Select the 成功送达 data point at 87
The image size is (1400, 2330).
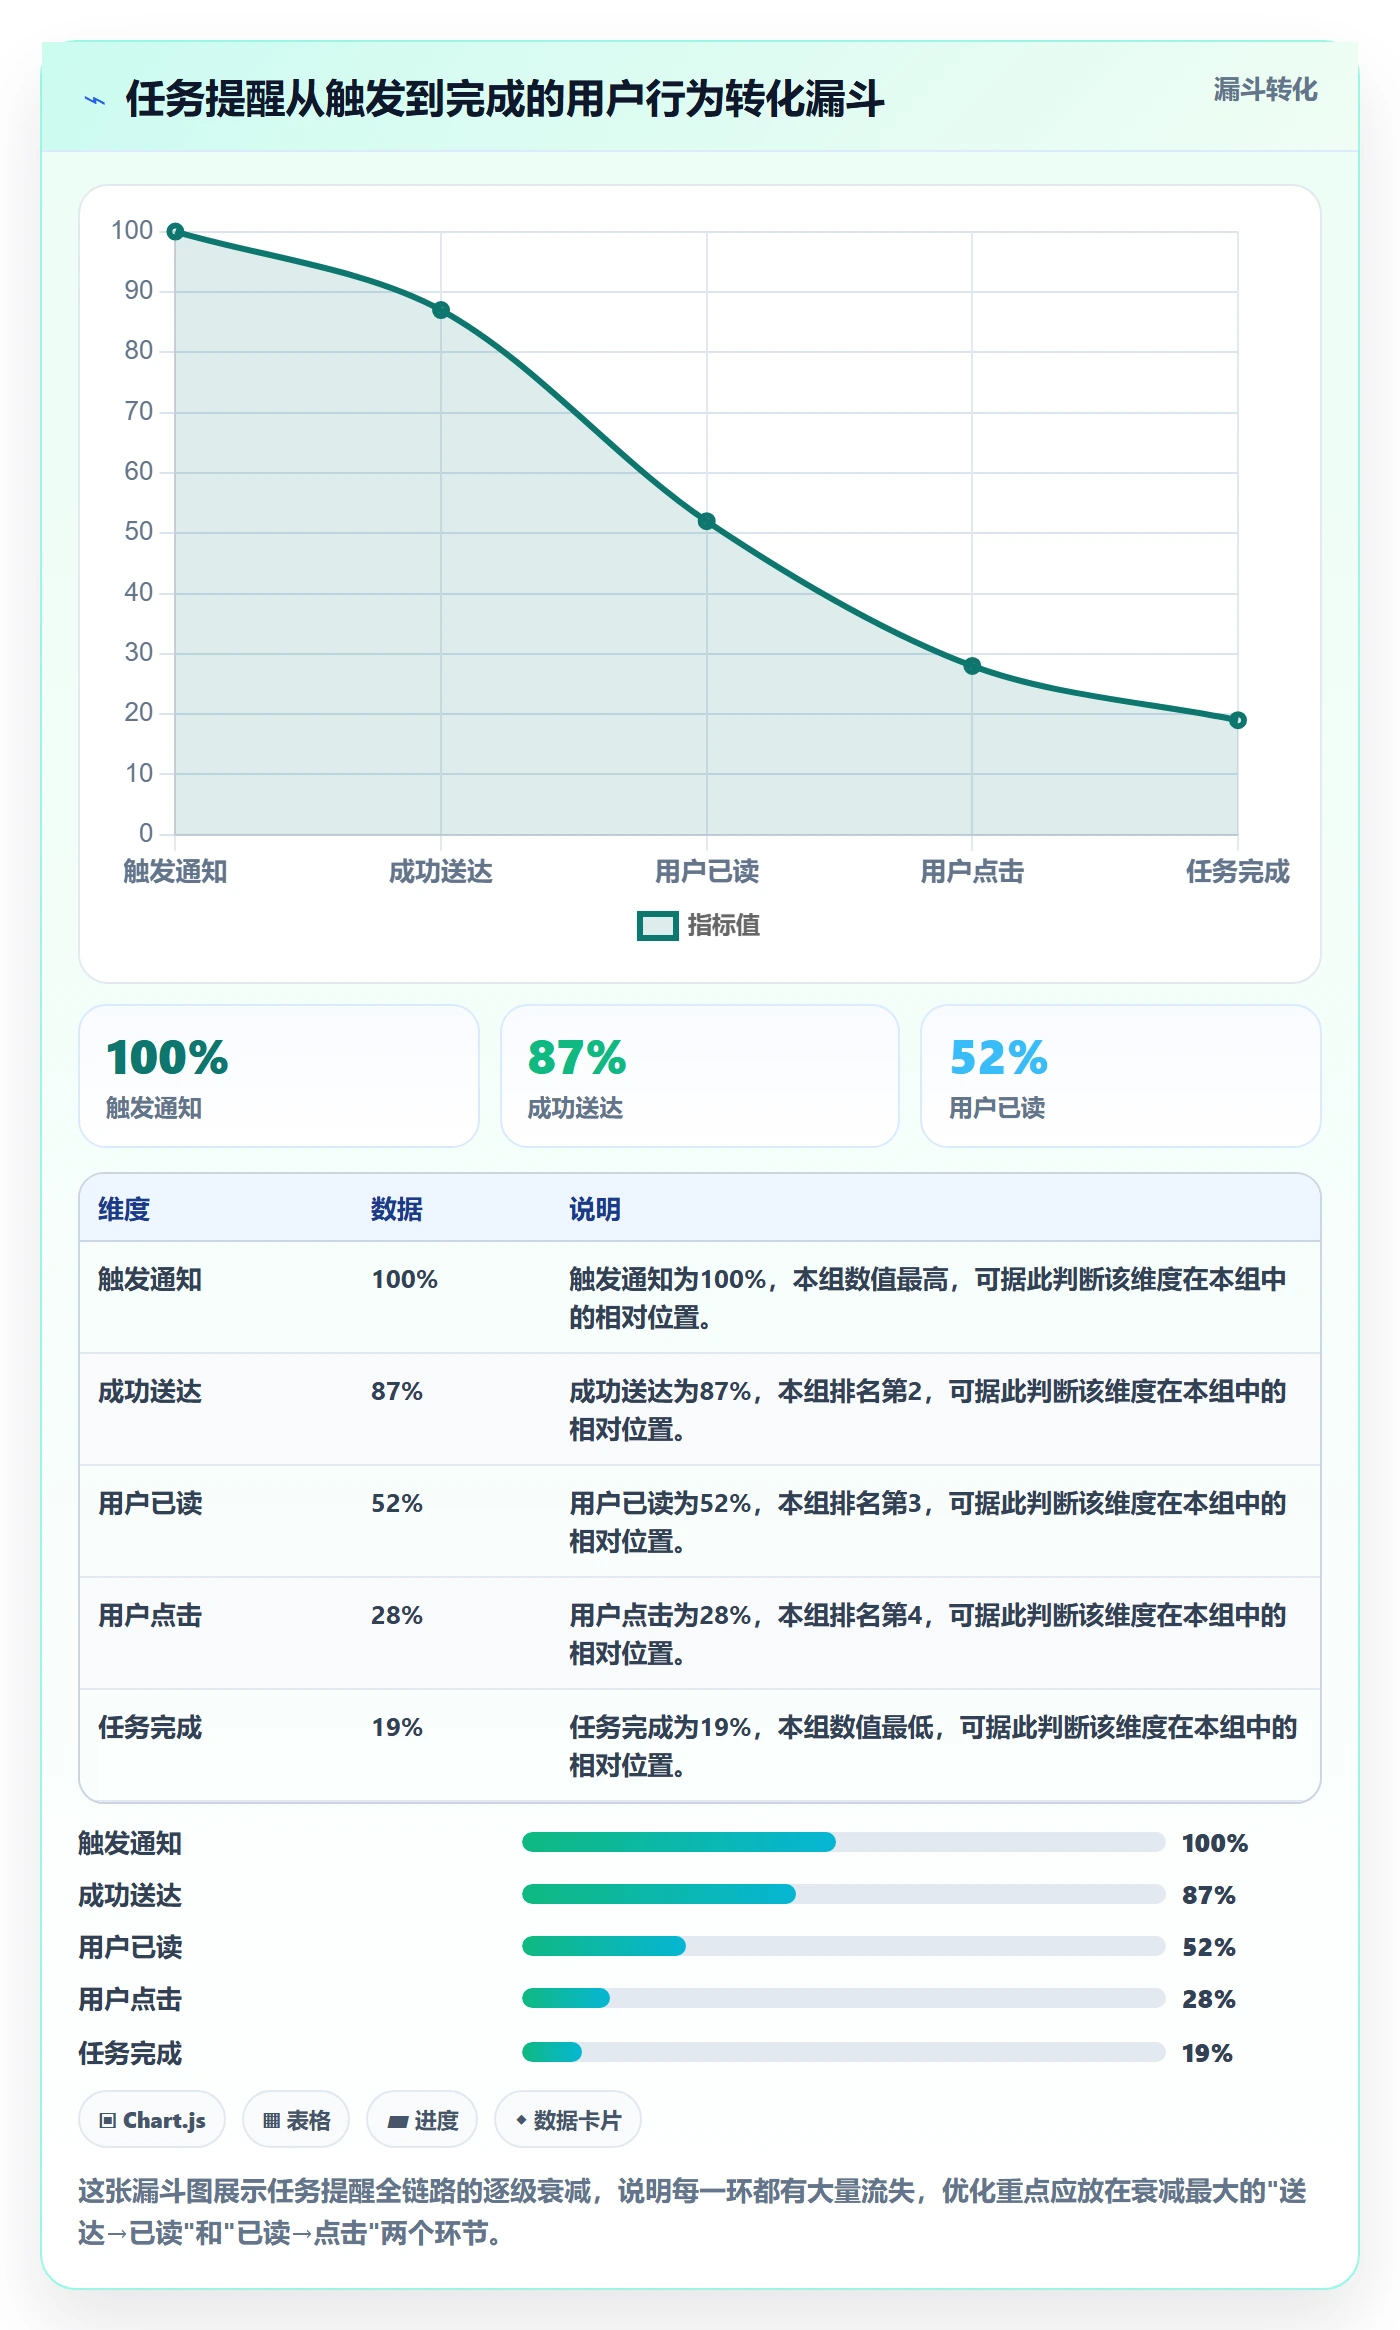[441, 310]
